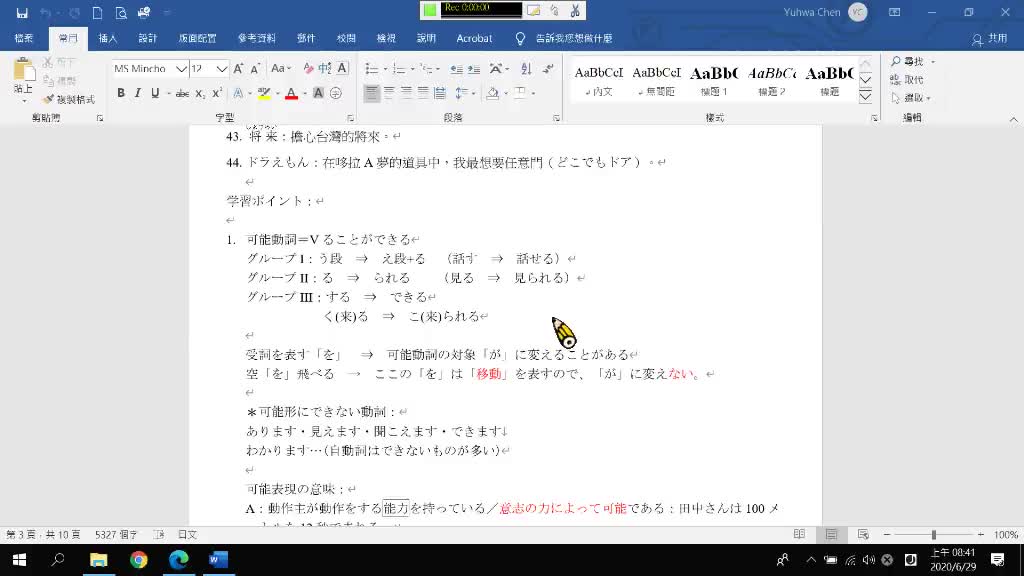Open the Styles pane launcher

874,118
